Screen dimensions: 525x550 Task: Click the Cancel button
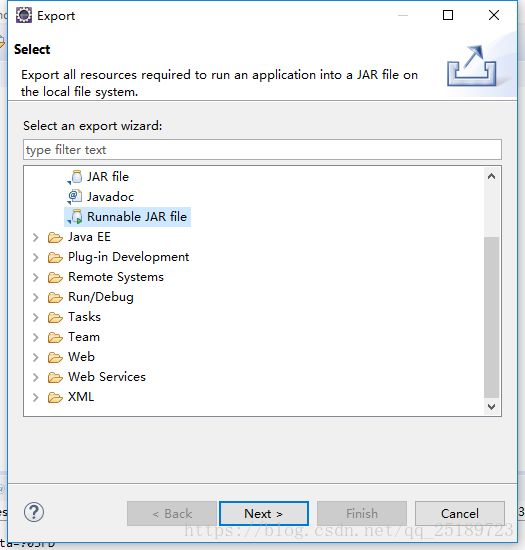click(459, 514)
